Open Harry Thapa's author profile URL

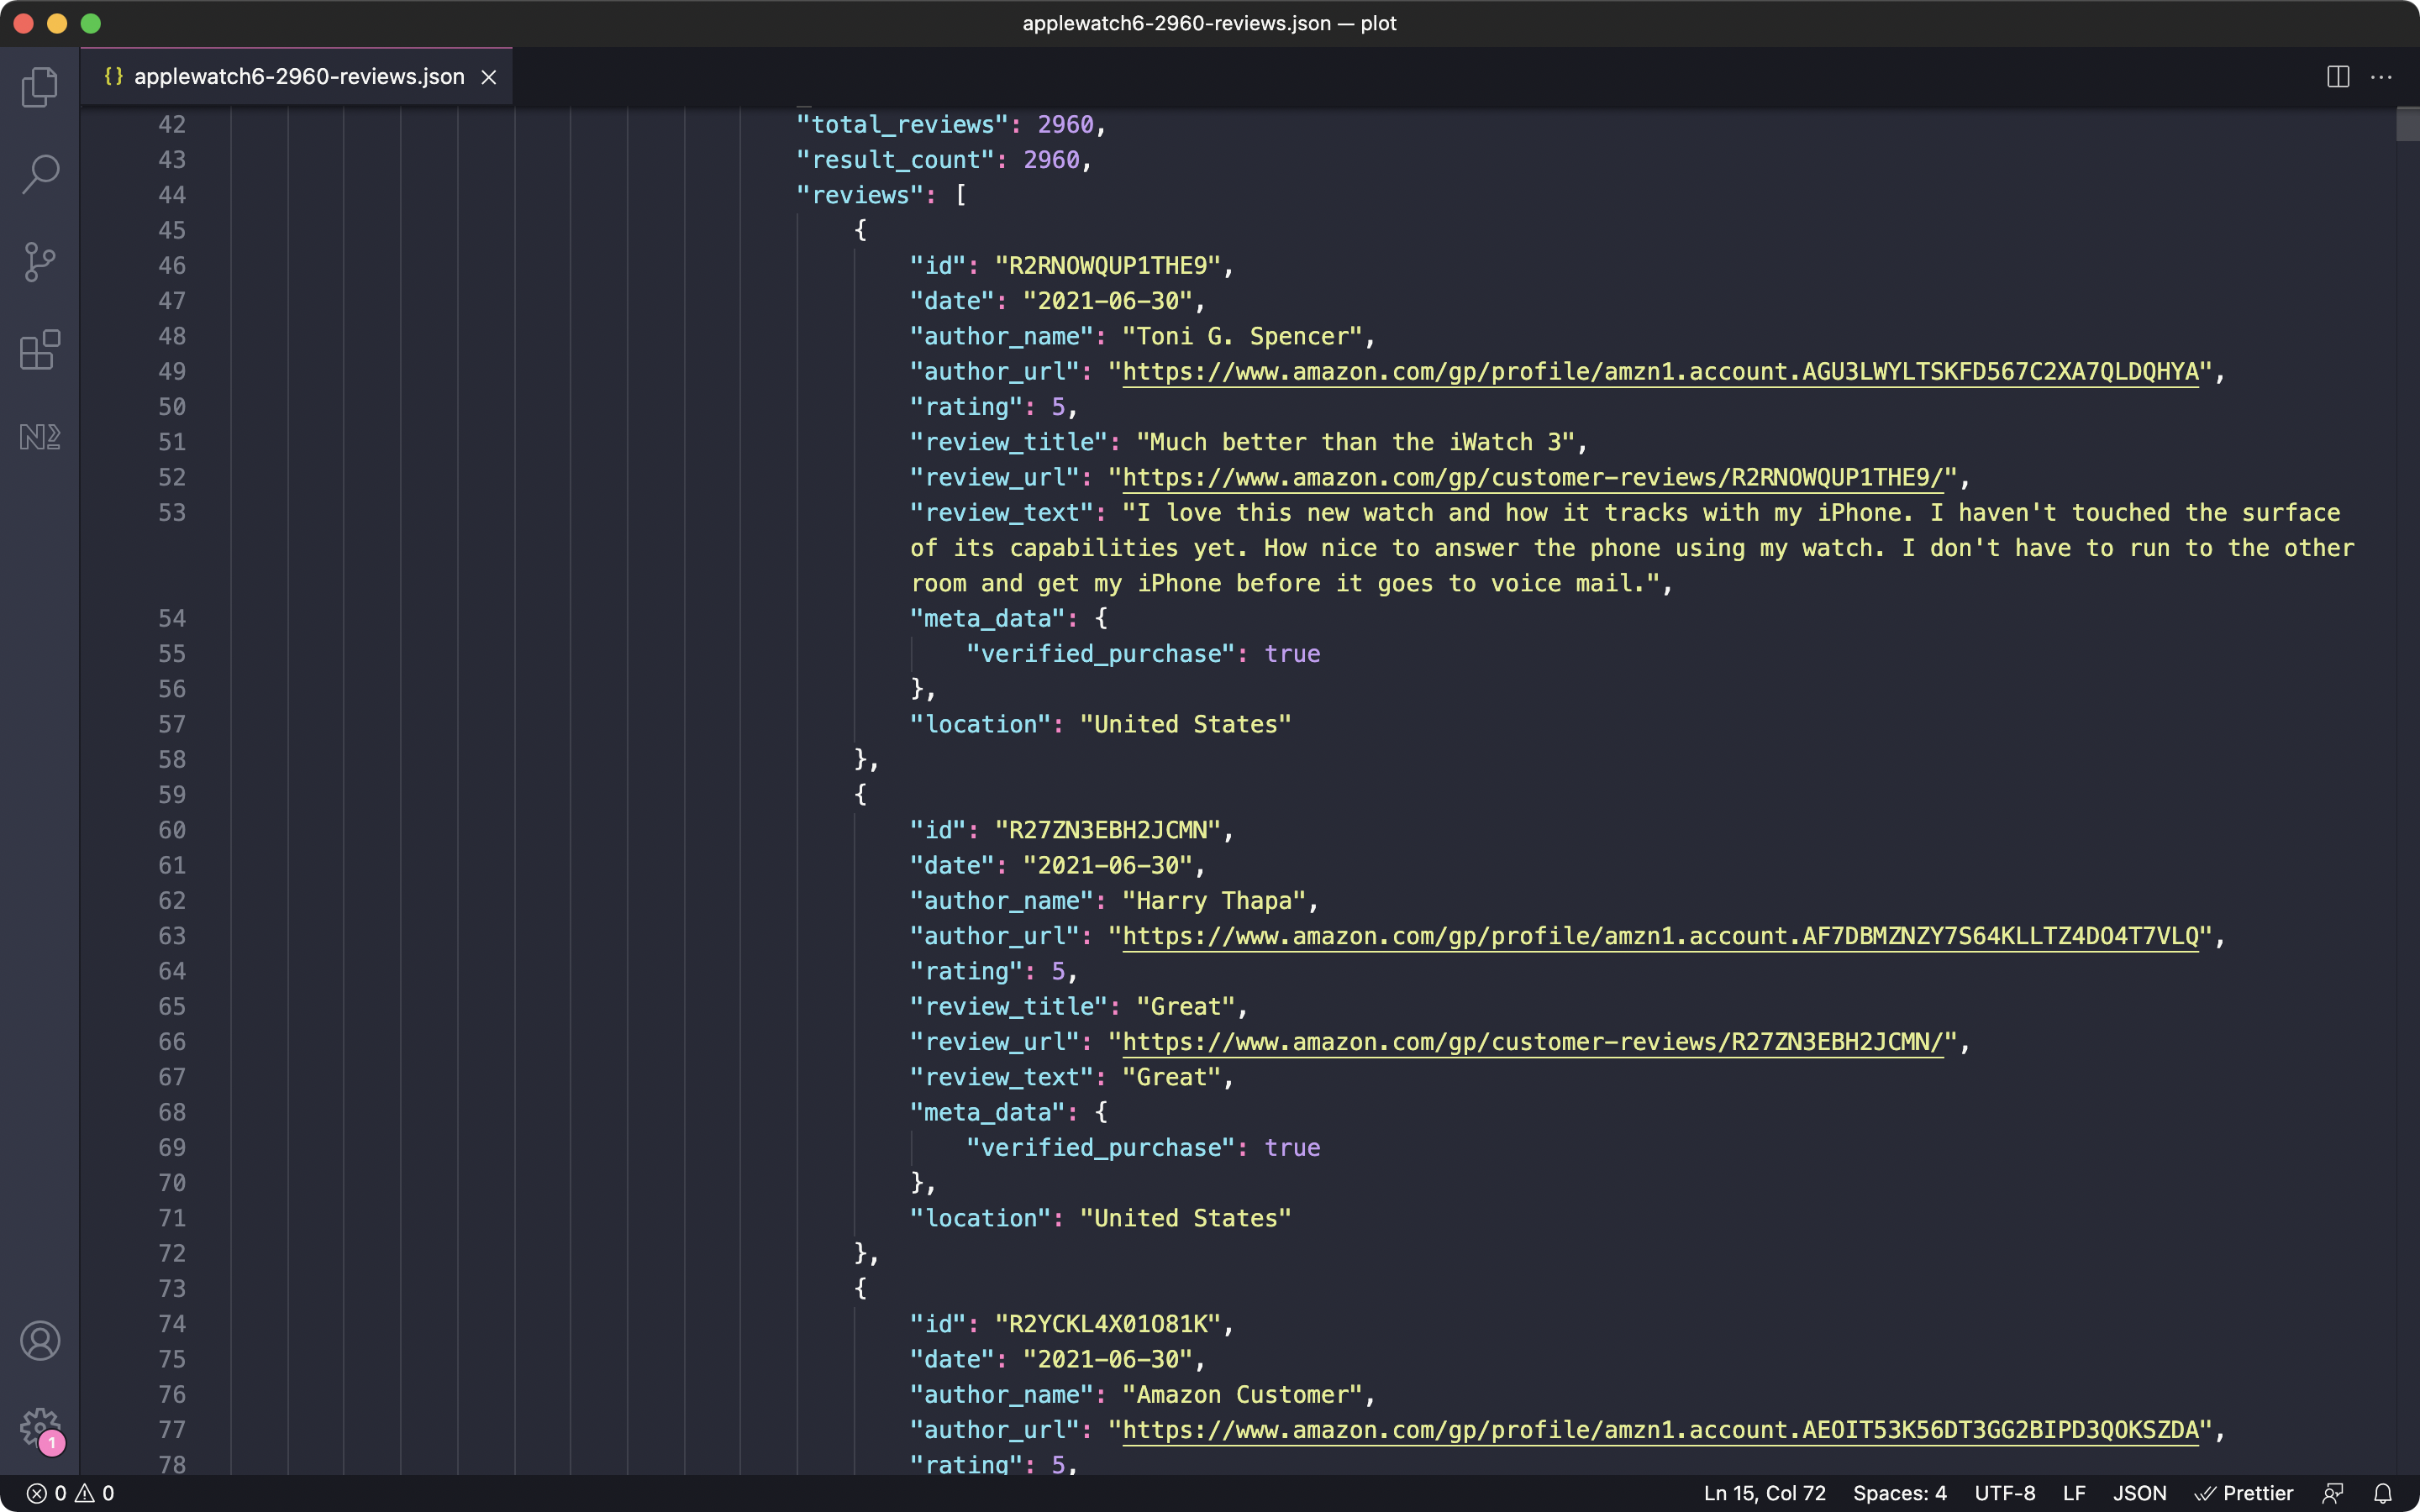tap(1660, 936)
